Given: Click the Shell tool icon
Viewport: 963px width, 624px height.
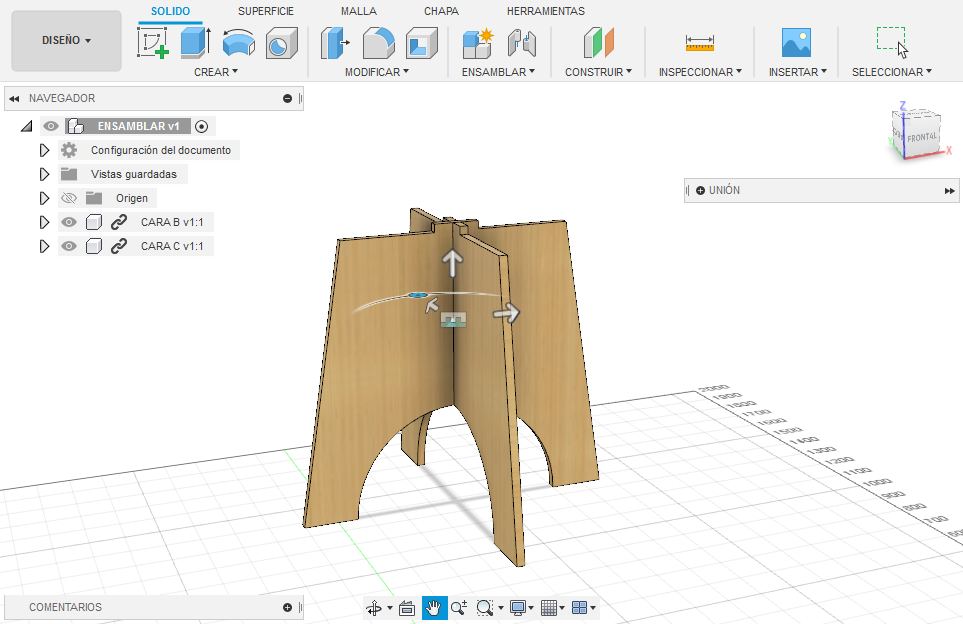Looking at the screenshot, I should click(x=421, y=43).
